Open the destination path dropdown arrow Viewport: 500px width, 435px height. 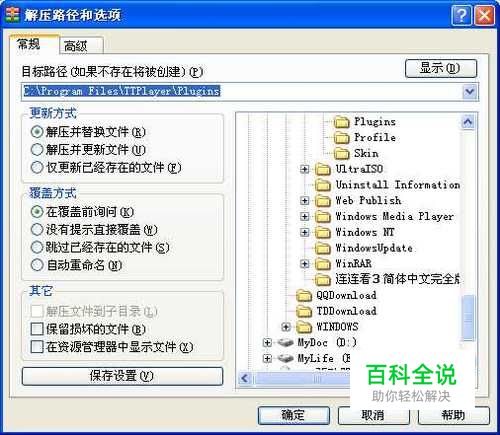[470, 91]
